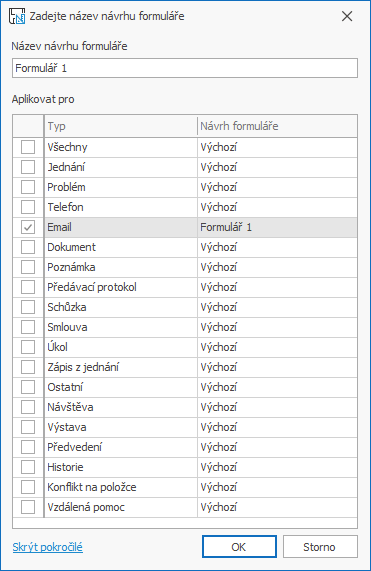Select the Úkol checkbox

point(28,347)
